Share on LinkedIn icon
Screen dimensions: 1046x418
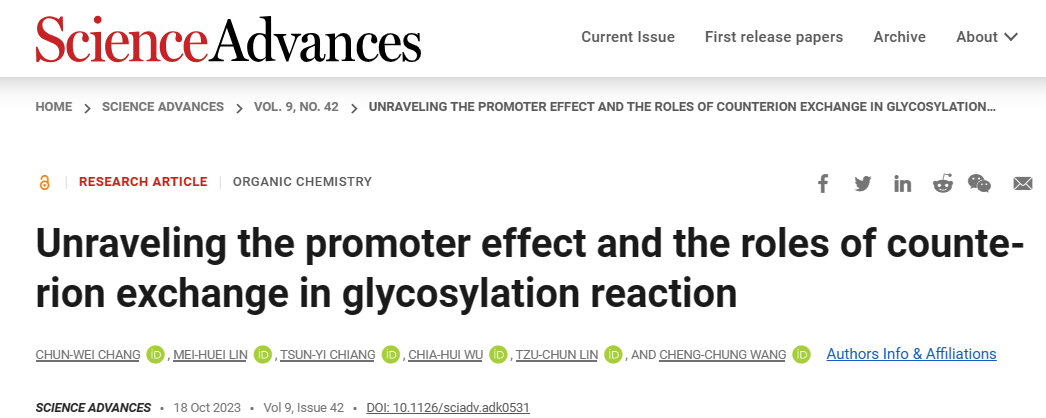pos(903,183)
